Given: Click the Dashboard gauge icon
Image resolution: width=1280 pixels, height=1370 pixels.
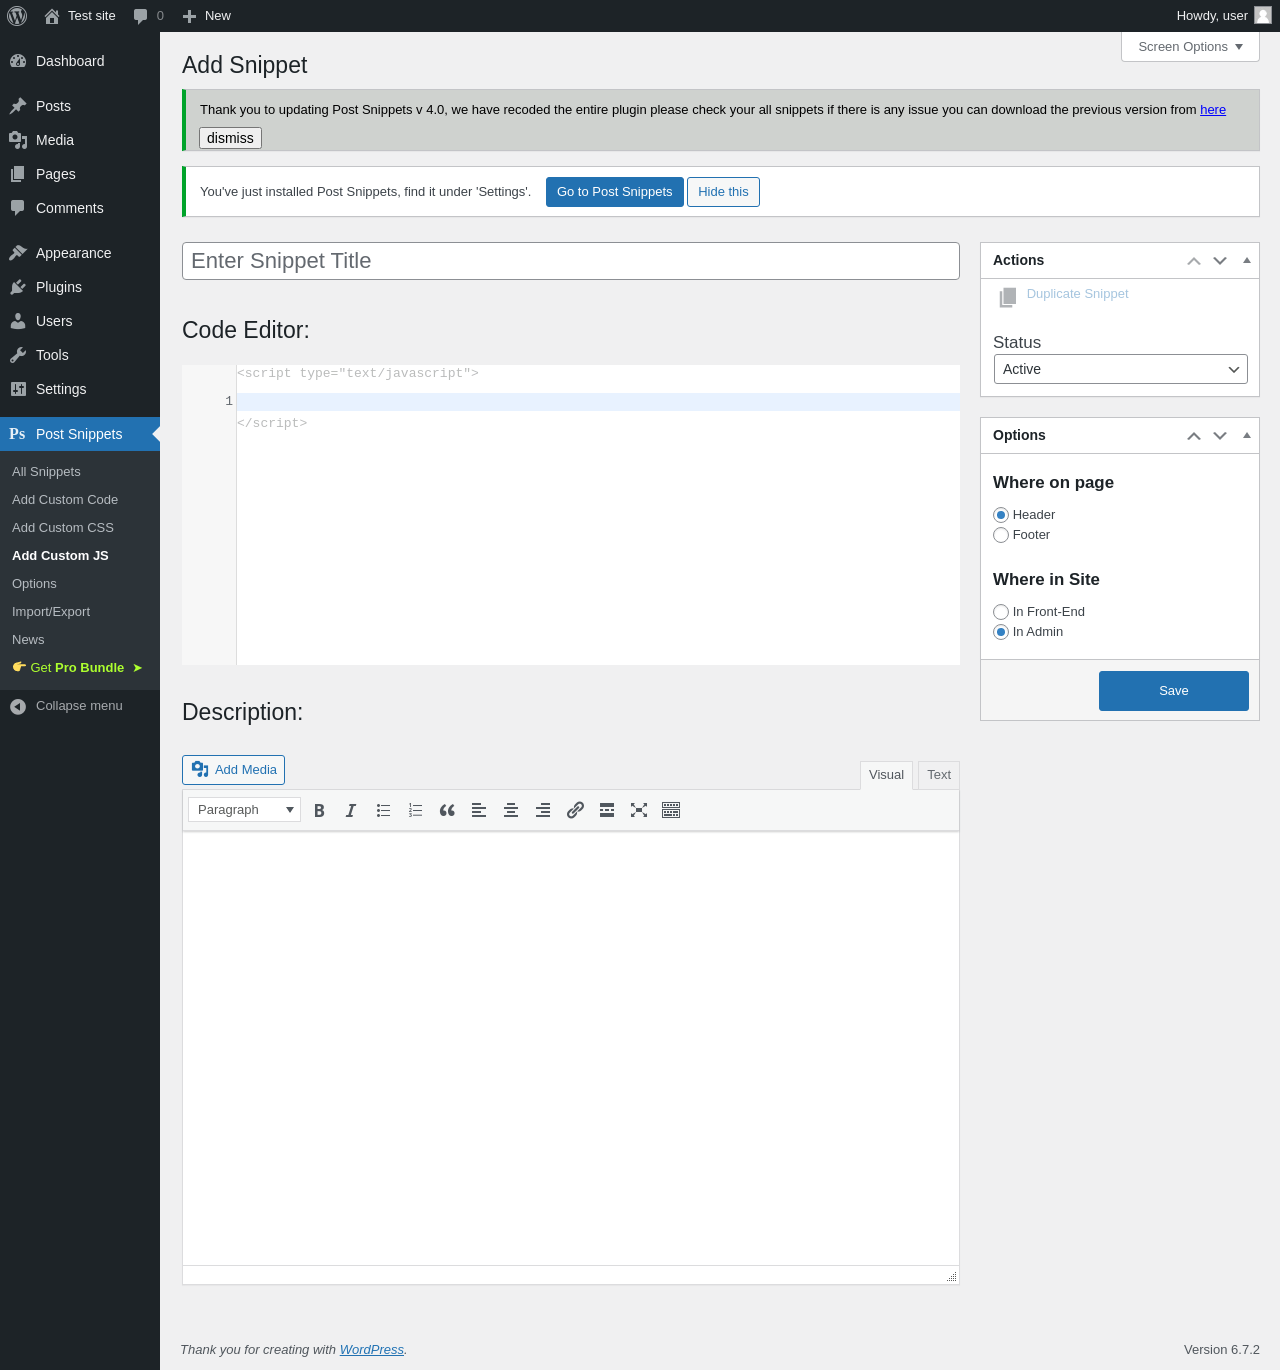Looking at the screenshot, I should tap(18, 61).
